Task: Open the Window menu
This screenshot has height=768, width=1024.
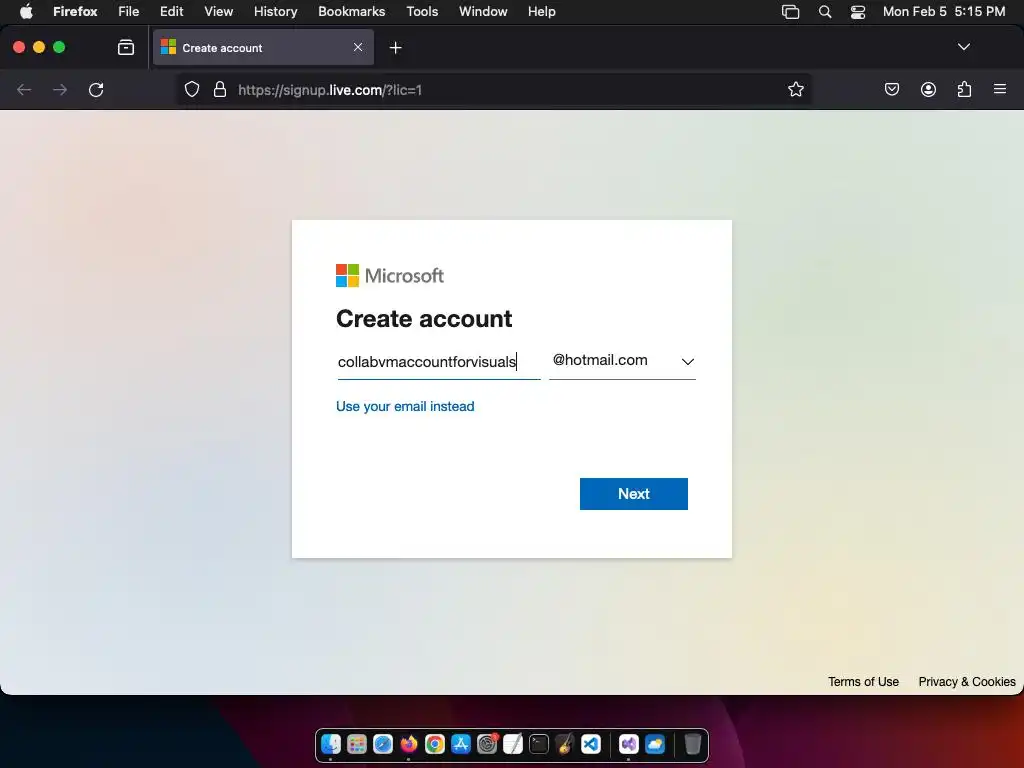Action: [x=483, y=11]
